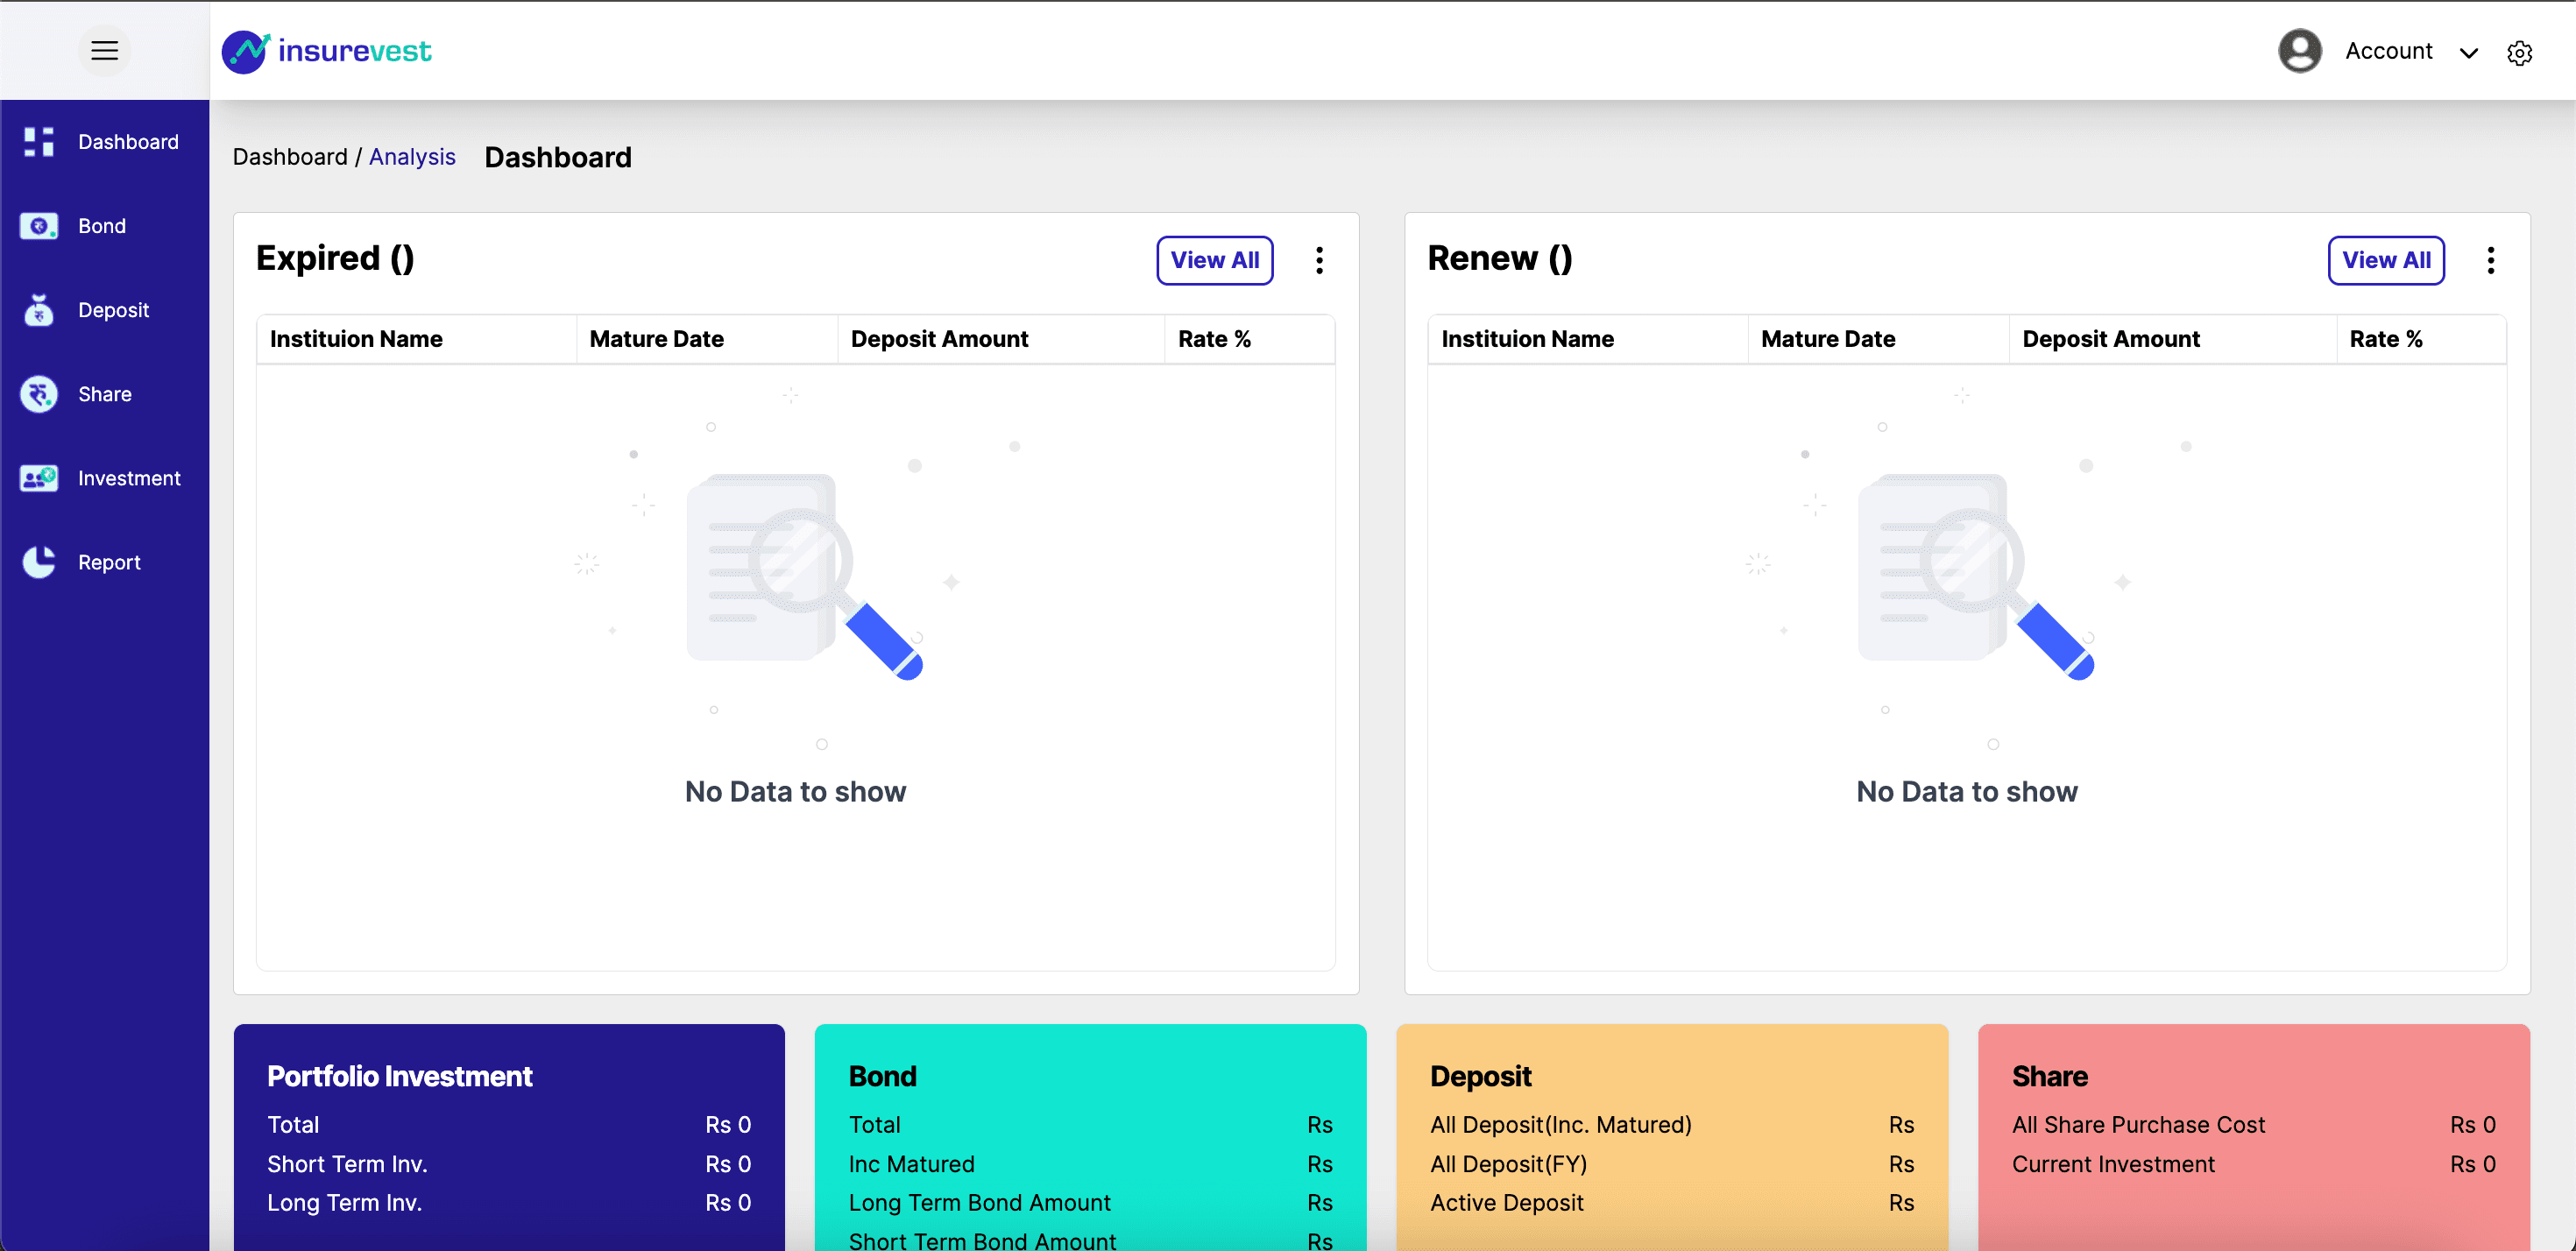Open the Report menu item
The image size is (2576, 1251).
click(109, 562)
